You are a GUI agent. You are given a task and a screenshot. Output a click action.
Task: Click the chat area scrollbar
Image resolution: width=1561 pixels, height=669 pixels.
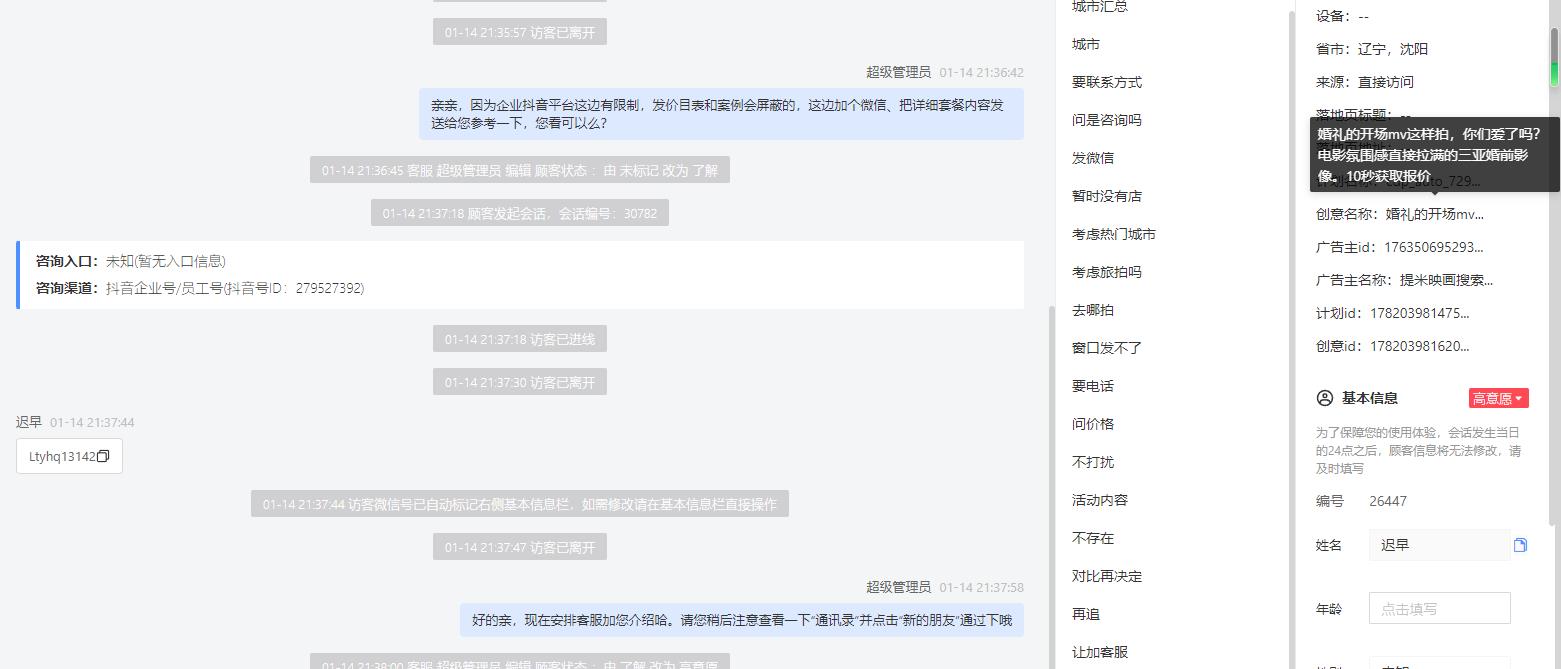[1051, 487]
